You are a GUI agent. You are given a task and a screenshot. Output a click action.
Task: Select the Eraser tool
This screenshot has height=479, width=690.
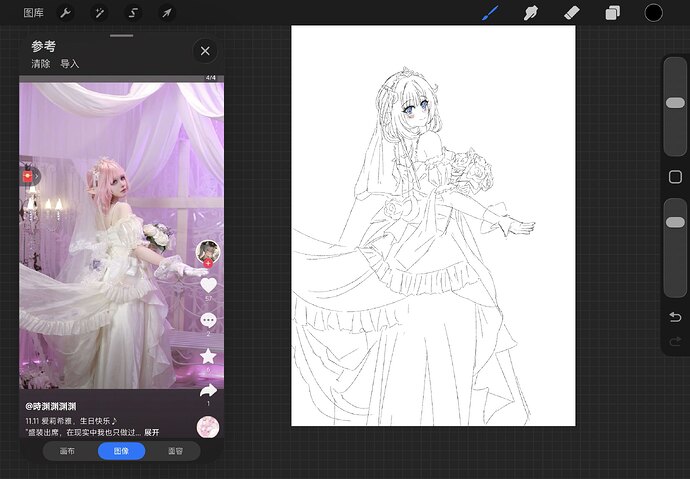(572, 13)
